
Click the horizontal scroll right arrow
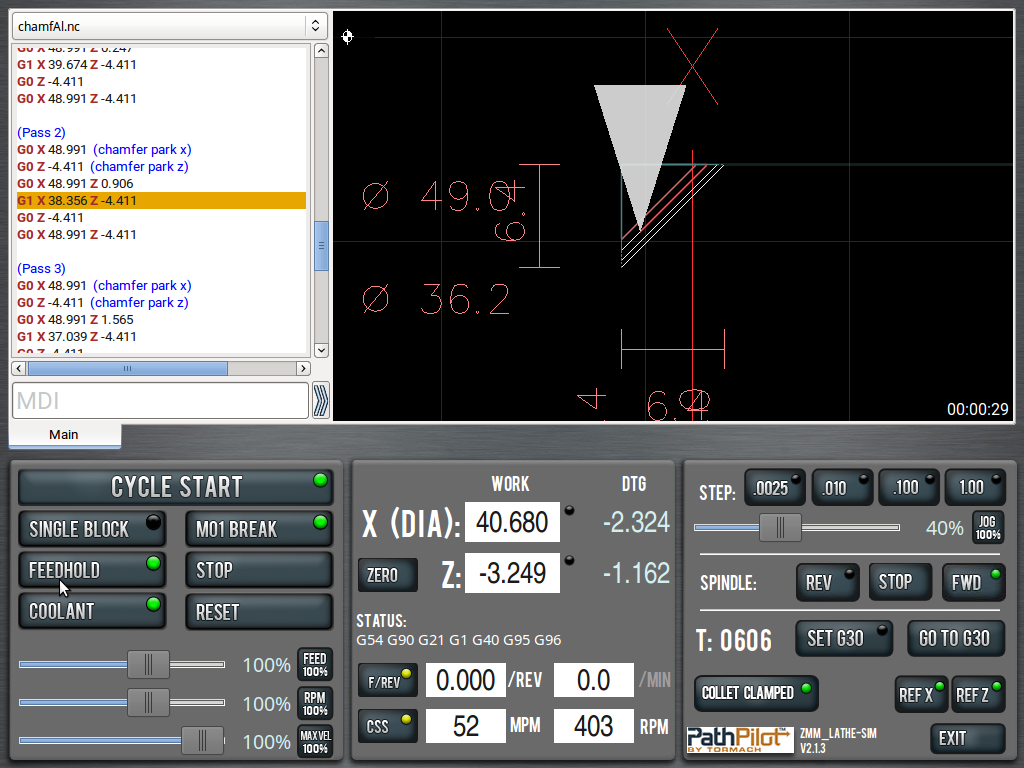click(303, 368)
